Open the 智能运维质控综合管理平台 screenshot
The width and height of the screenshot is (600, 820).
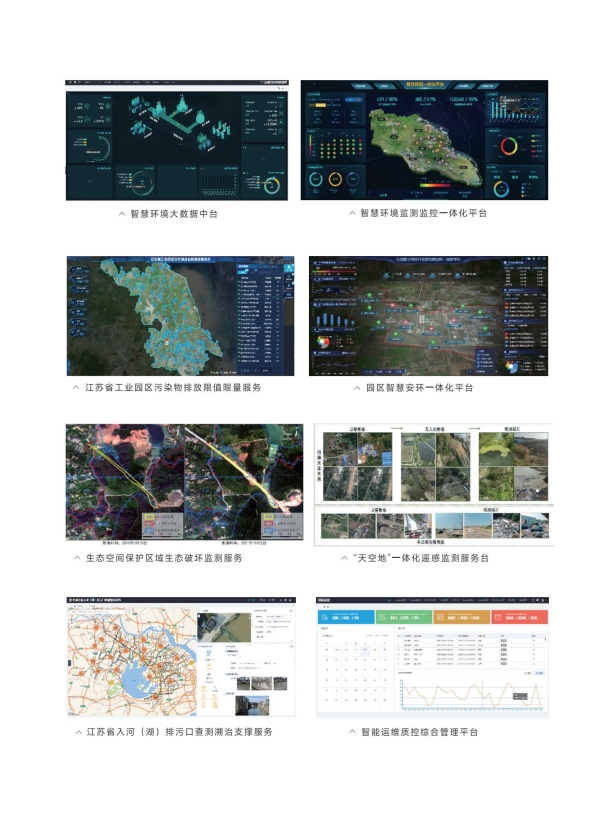(x=432, y=657)
